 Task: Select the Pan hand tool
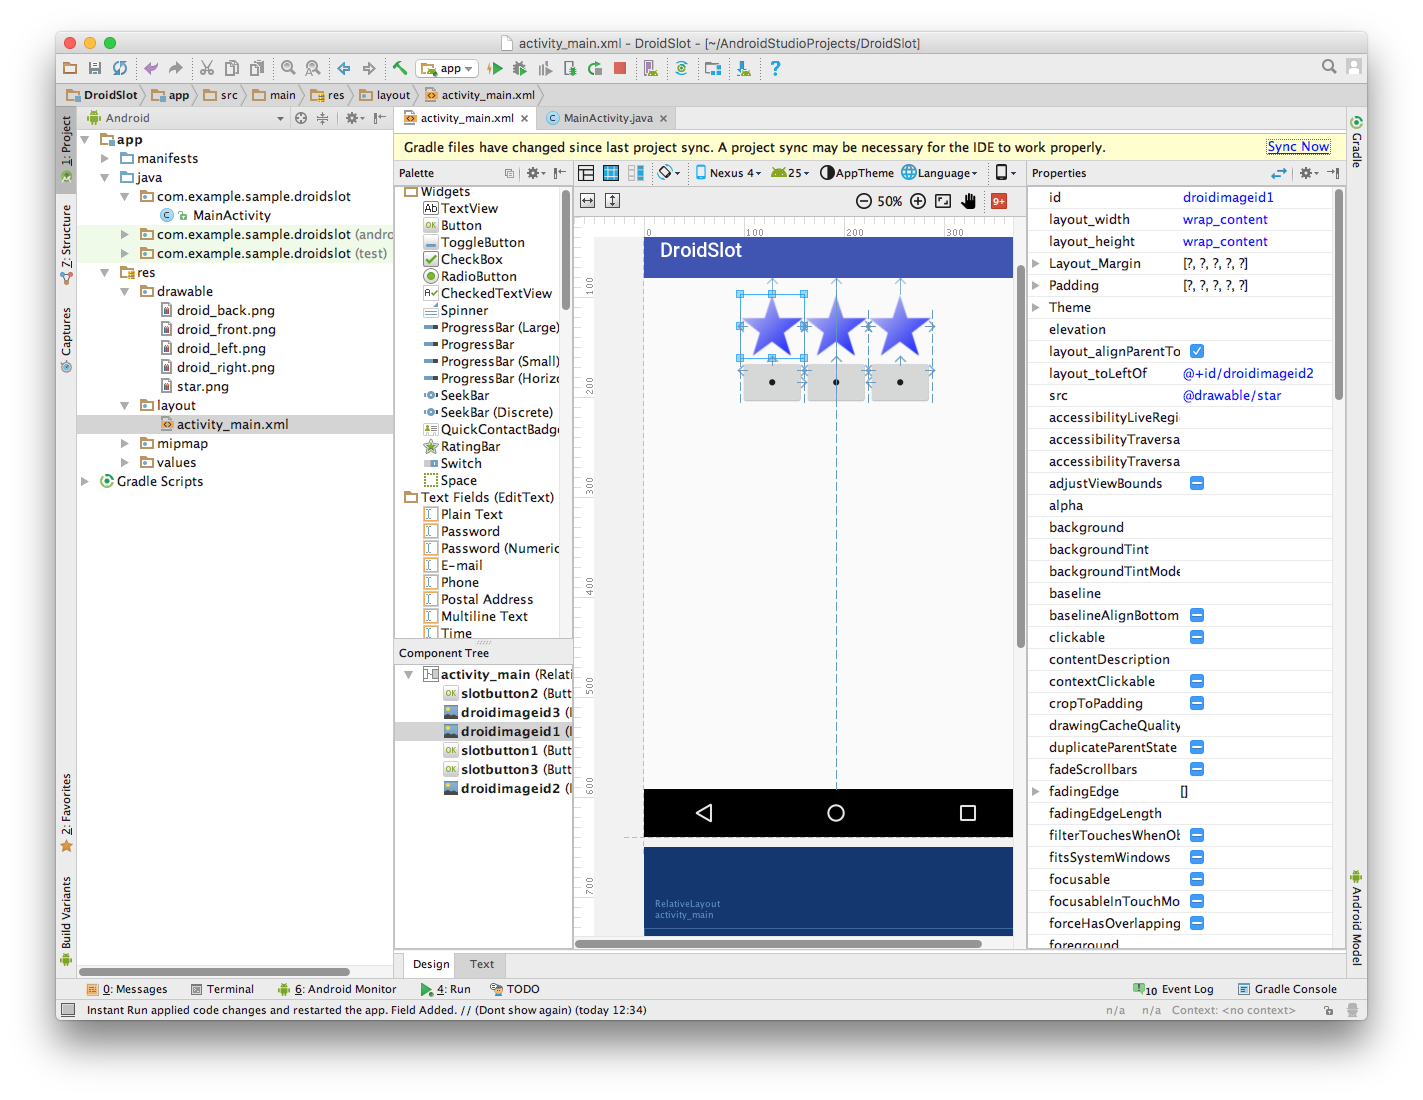pyautogui.click(x=968, y=201)
